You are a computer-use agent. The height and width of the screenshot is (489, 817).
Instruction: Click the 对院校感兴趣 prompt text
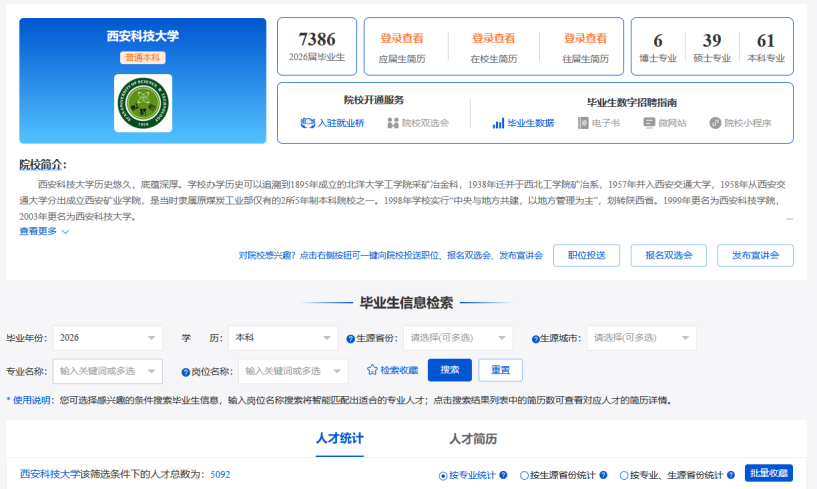[391, 255]
